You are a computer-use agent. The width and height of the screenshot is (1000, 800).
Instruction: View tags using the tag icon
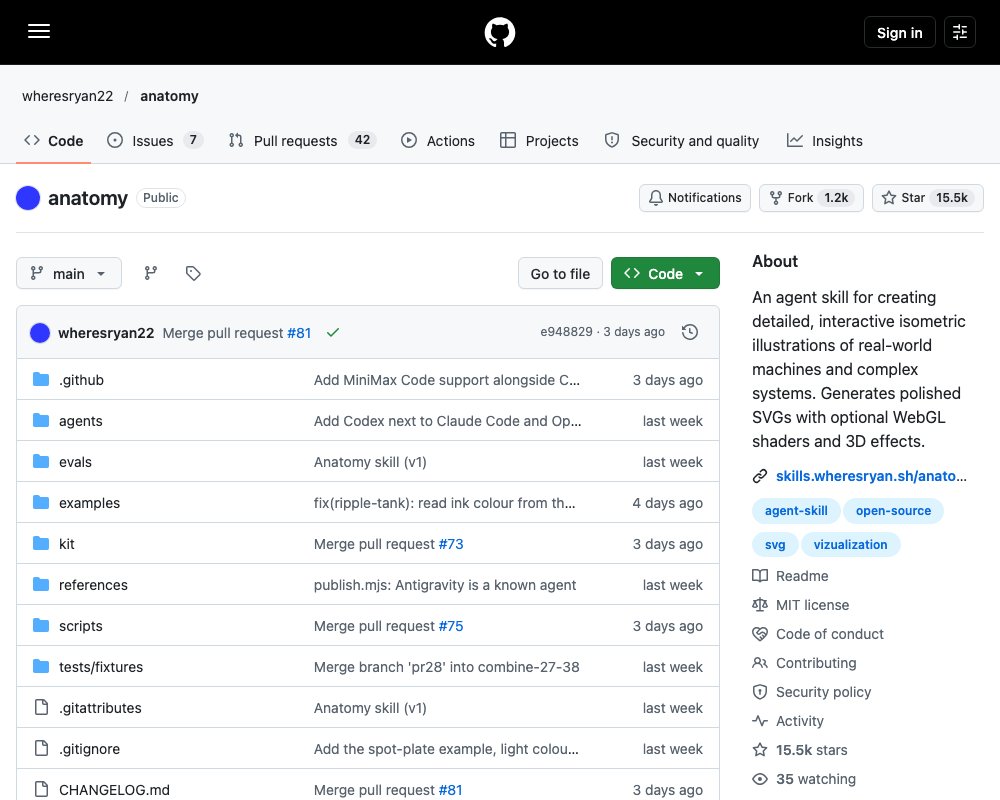pos(193,273)
